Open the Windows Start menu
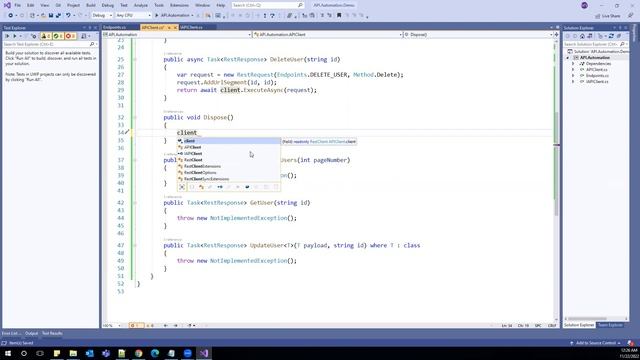Viewport: 640px width, 360px height. click(x=7, y=353)
